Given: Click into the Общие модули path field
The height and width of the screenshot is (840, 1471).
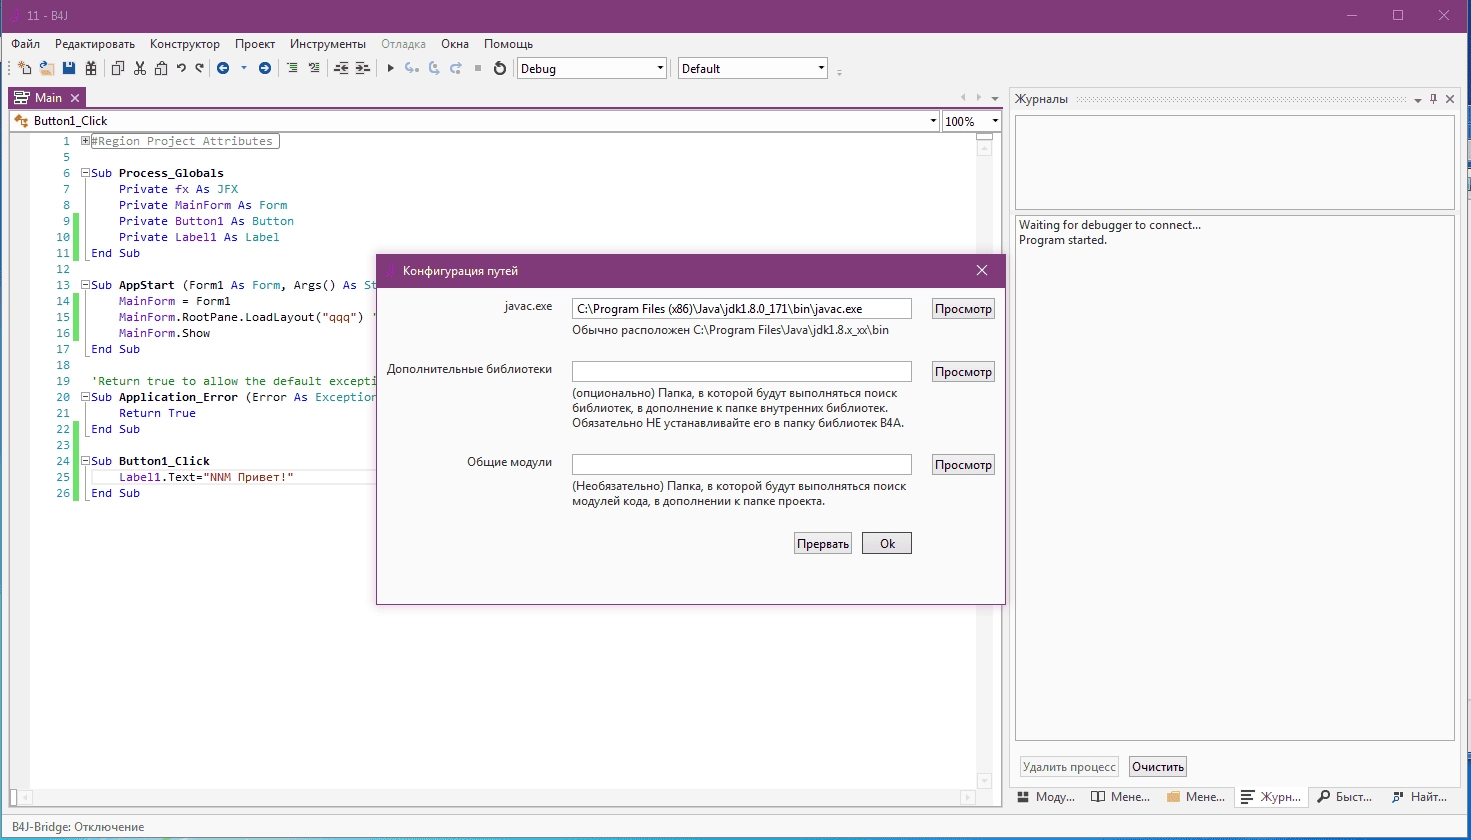Looking at the screenshot, I should 742,465.
